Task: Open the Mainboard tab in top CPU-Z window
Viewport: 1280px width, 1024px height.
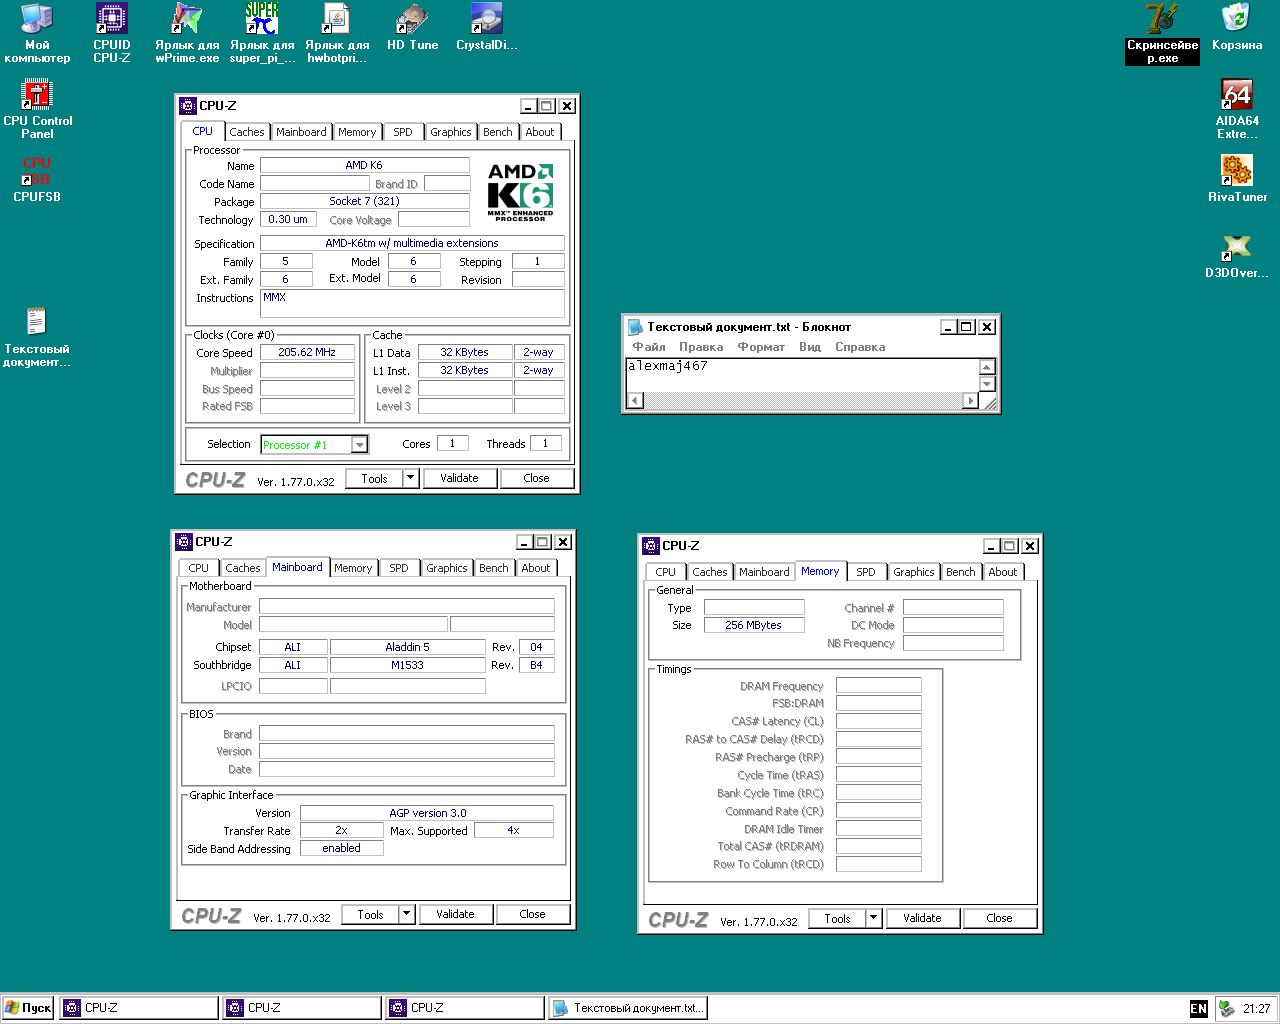Action: click(x=301, y=132)
